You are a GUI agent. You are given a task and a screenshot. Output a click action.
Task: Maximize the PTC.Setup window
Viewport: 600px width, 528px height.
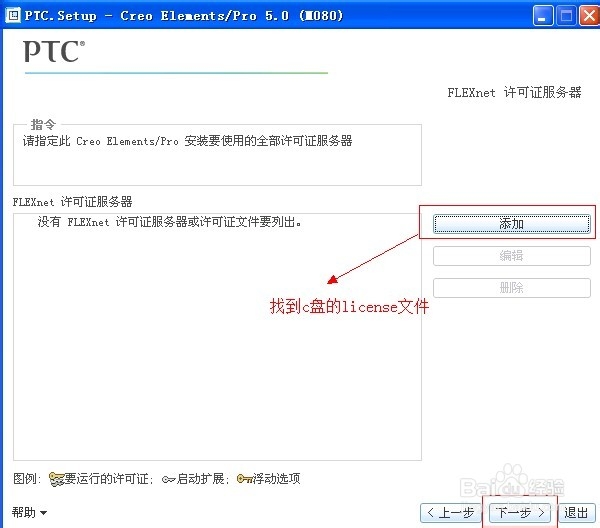[x=566, y=16]
